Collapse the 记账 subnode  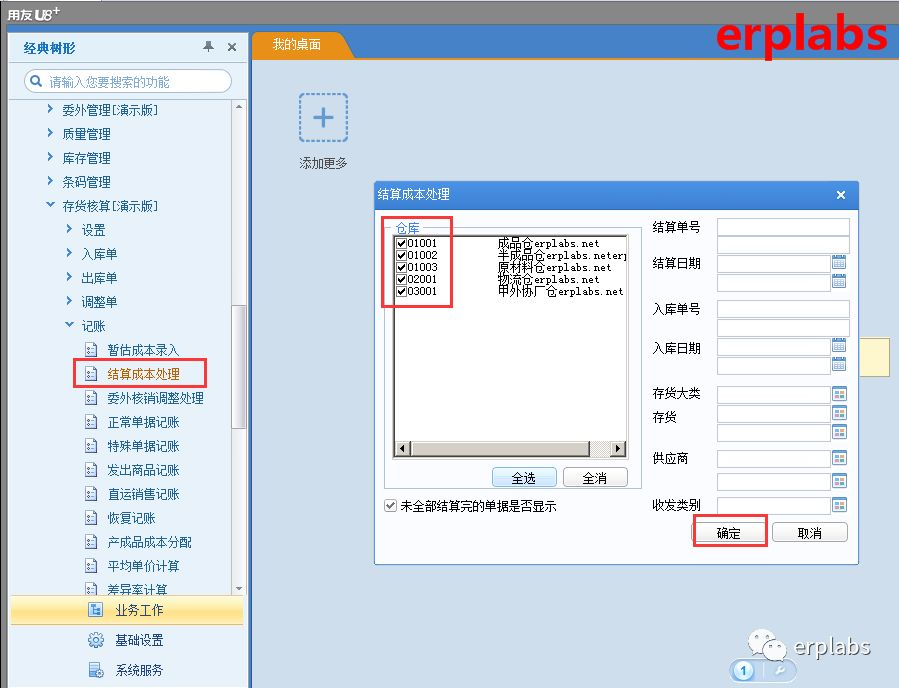coord(69,325)
